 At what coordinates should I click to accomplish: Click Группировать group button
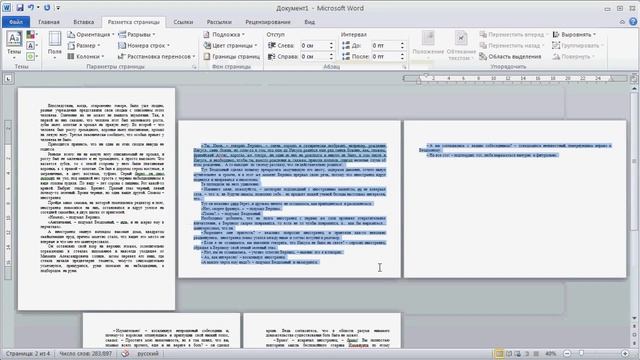pos(578,46)
